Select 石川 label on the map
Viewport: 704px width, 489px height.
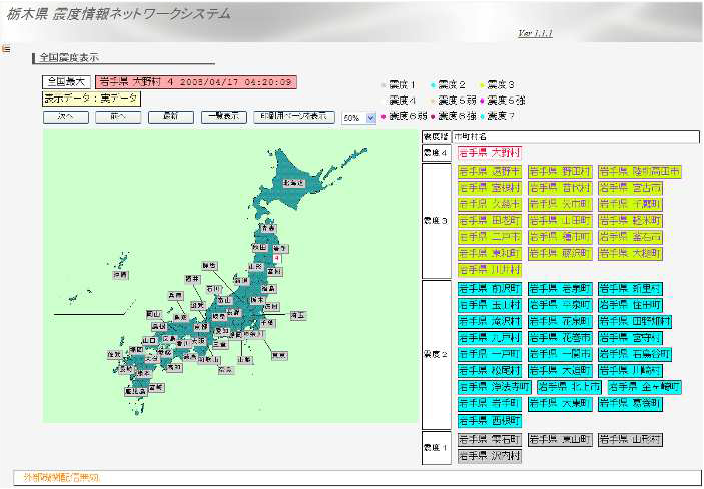coord(214,288)
